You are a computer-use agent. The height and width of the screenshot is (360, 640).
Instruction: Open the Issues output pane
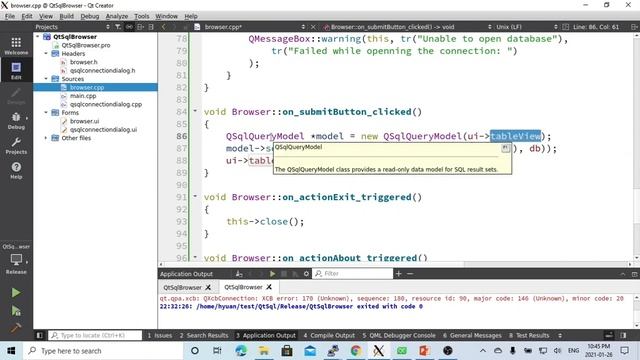pos(160,336)
